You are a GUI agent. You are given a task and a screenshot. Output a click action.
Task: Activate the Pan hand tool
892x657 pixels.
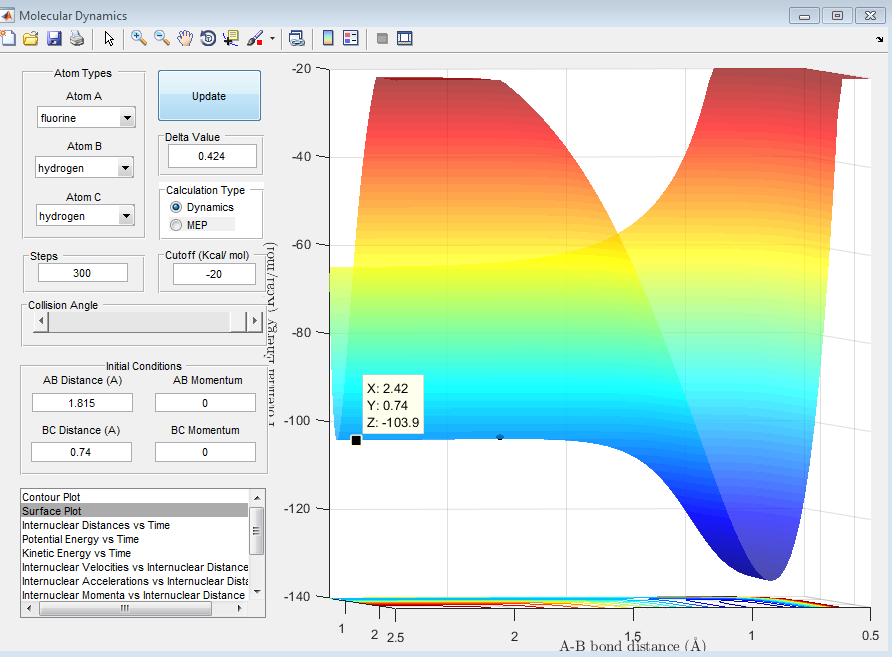tap(185, 39)
